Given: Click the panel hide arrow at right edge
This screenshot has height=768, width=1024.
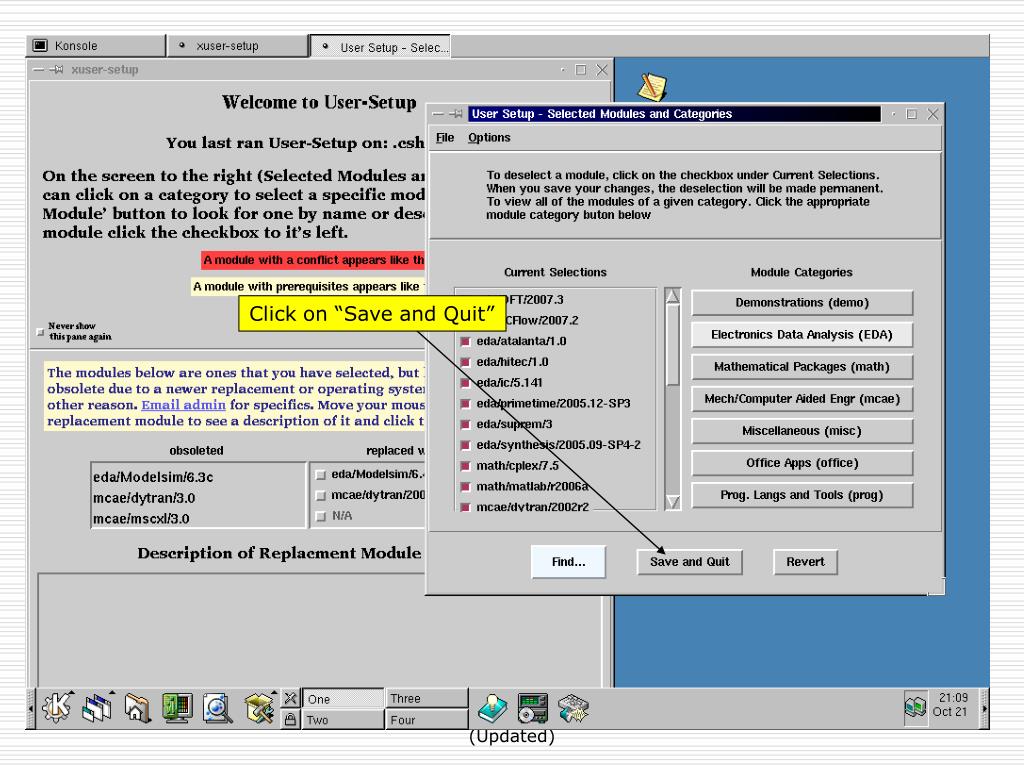Looking at the screenshot, I should 985,708.
